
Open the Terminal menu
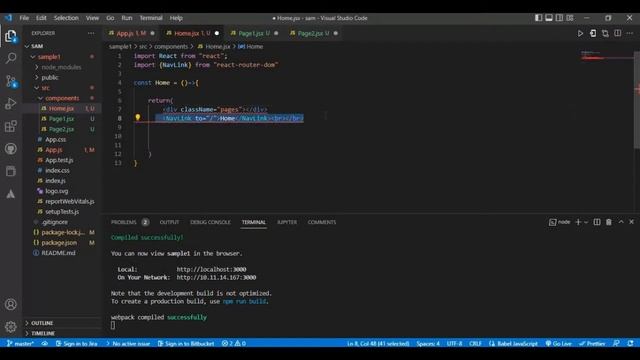coord(151,18)
